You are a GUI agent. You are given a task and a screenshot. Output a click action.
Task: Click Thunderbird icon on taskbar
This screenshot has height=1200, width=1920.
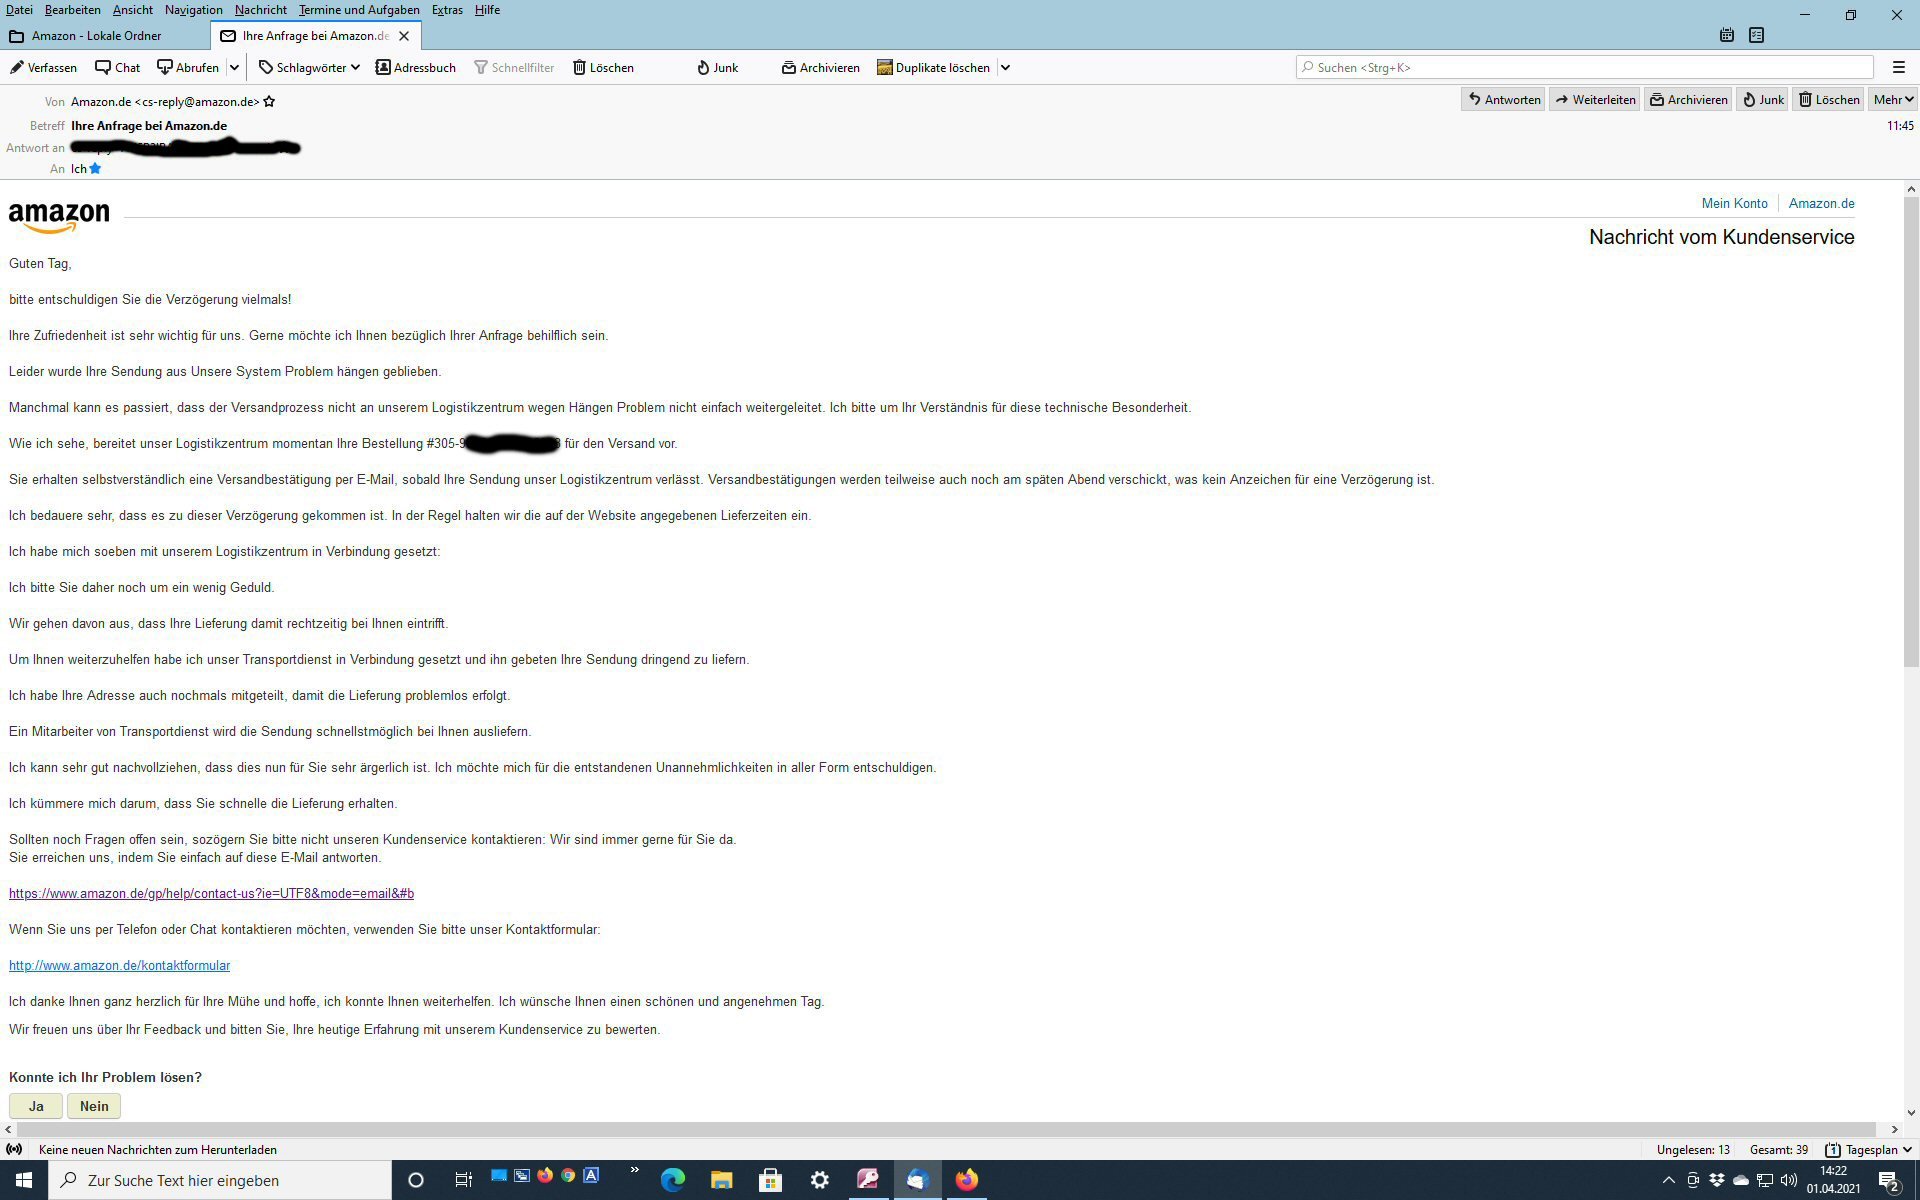pyautogui.click(x=917, y=1180)
